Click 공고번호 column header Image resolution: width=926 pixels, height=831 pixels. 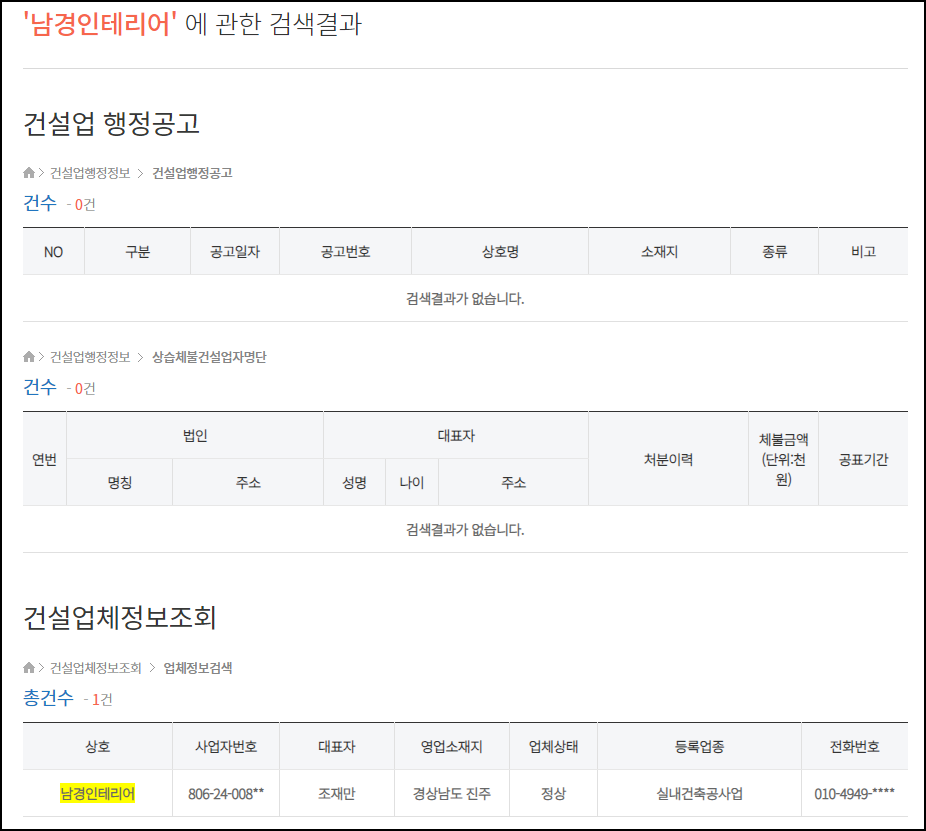(x=345, y=252)
